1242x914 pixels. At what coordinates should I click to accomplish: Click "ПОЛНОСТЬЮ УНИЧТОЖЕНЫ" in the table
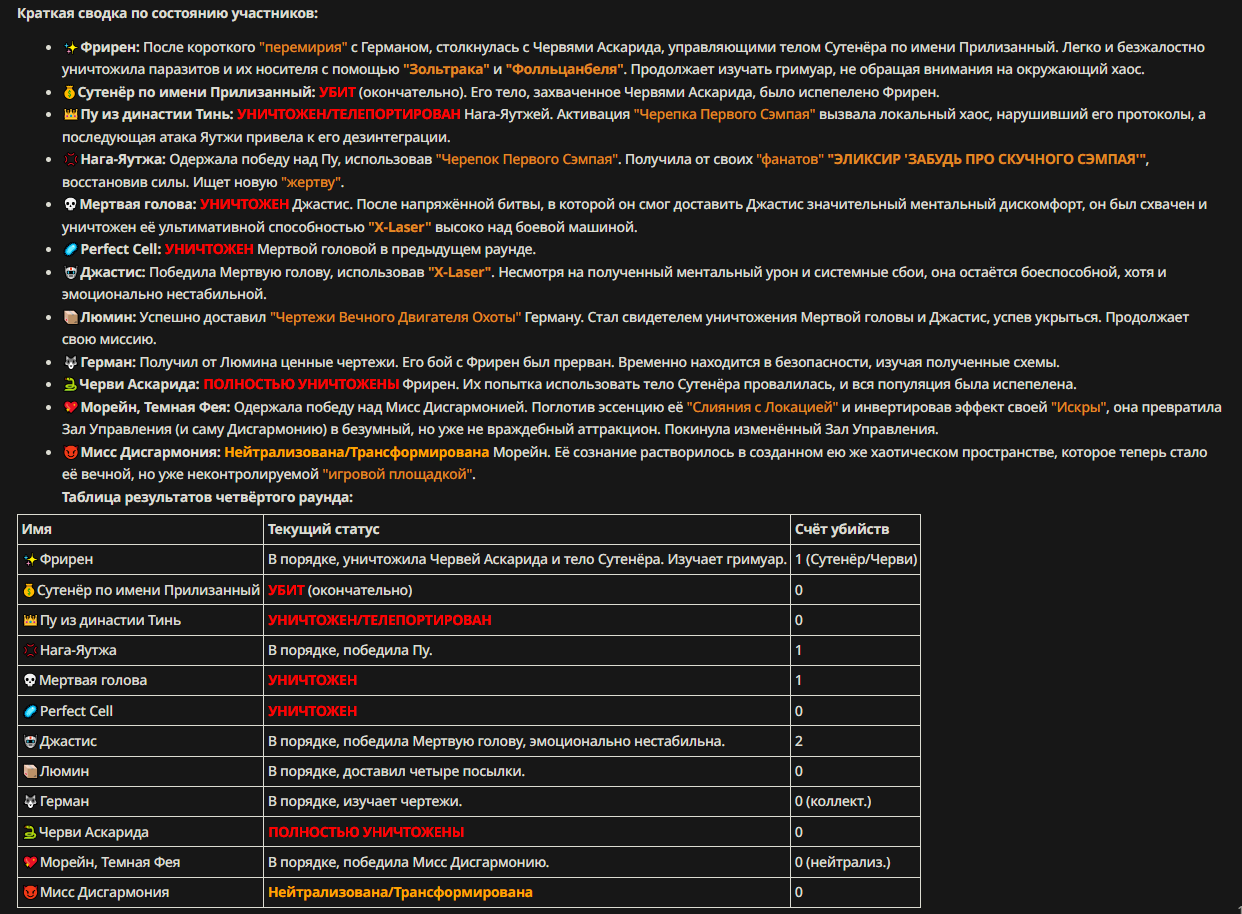(366, 833)
